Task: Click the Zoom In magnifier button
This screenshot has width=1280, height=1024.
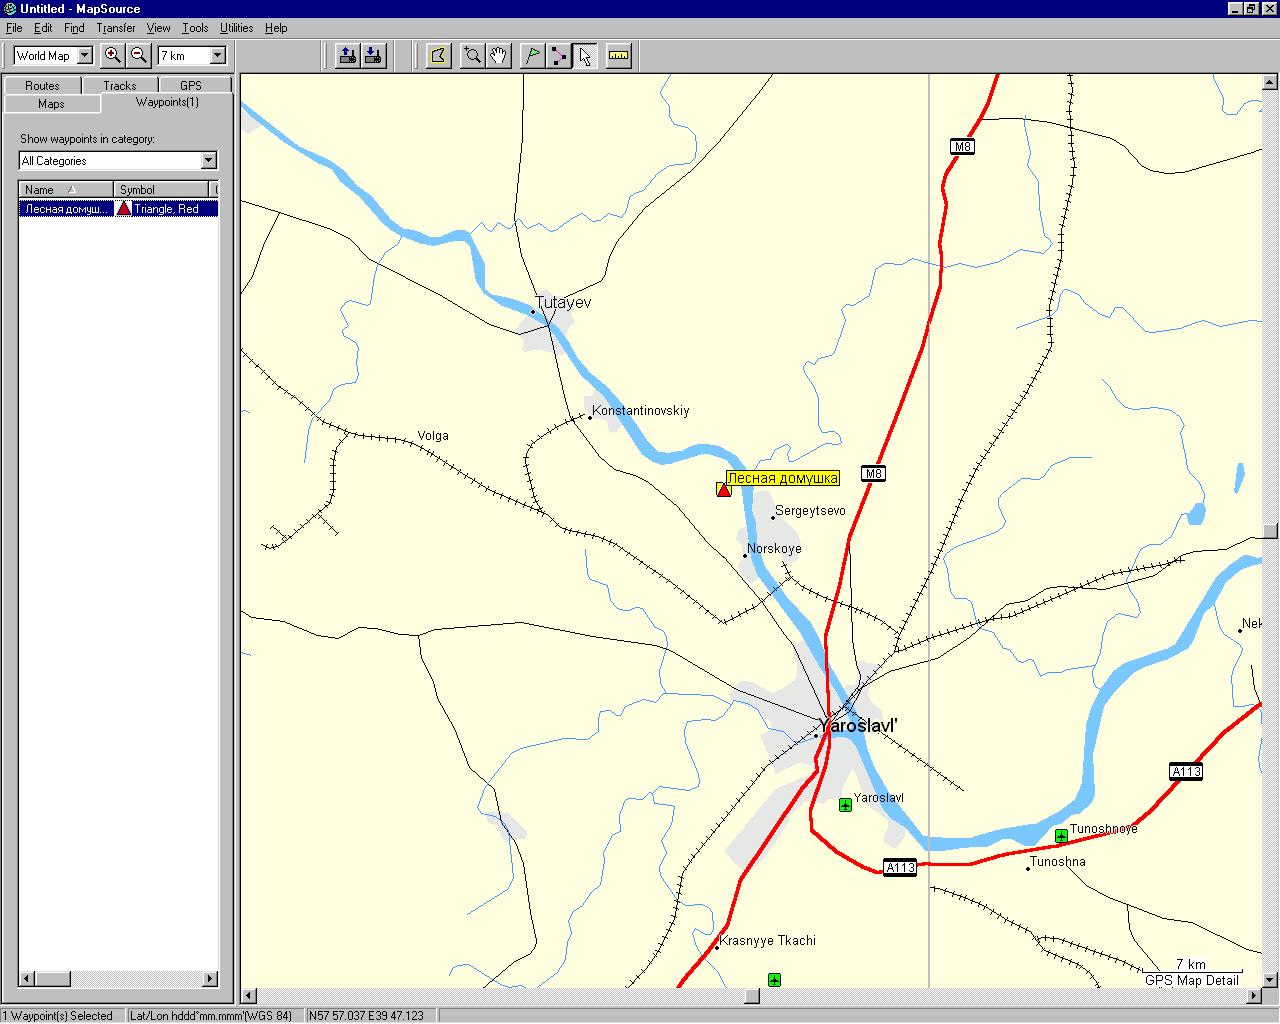Action: point(113,56)
